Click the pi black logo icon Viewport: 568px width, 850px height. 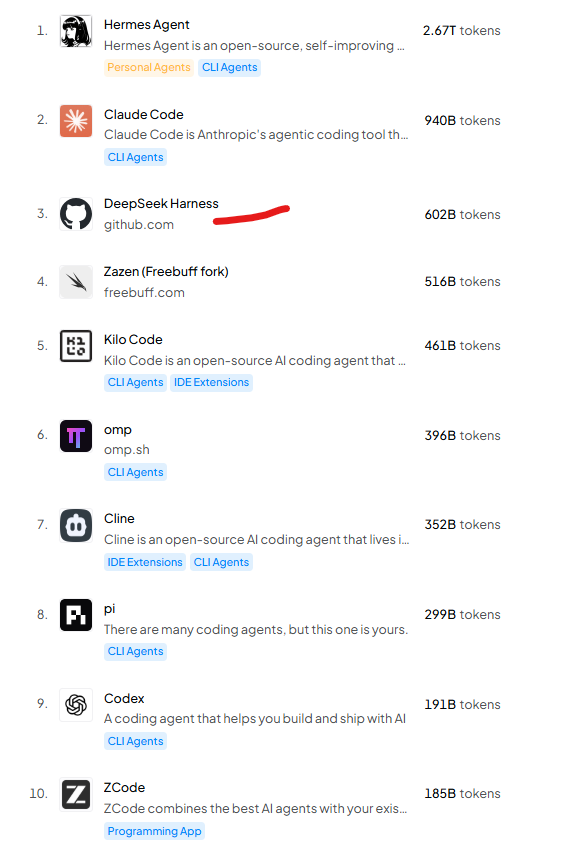[76, 615]
